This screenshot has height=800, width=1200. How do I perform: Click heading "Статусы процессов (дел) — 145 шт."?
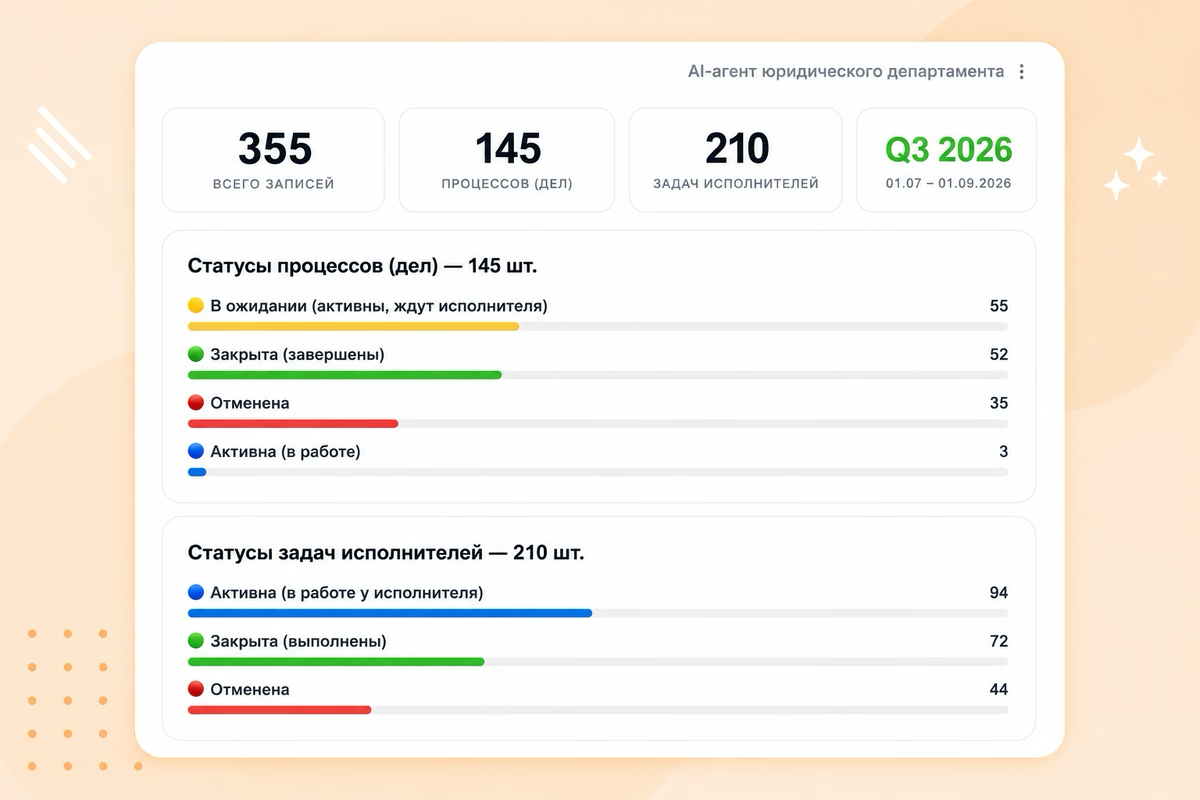pos(362,266)
